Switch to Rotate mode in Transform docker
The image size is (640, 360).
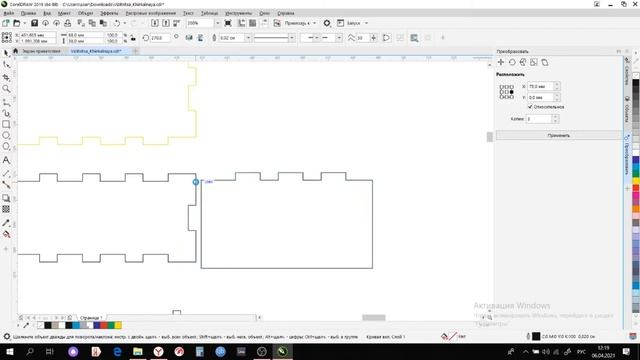click(512, 62)
